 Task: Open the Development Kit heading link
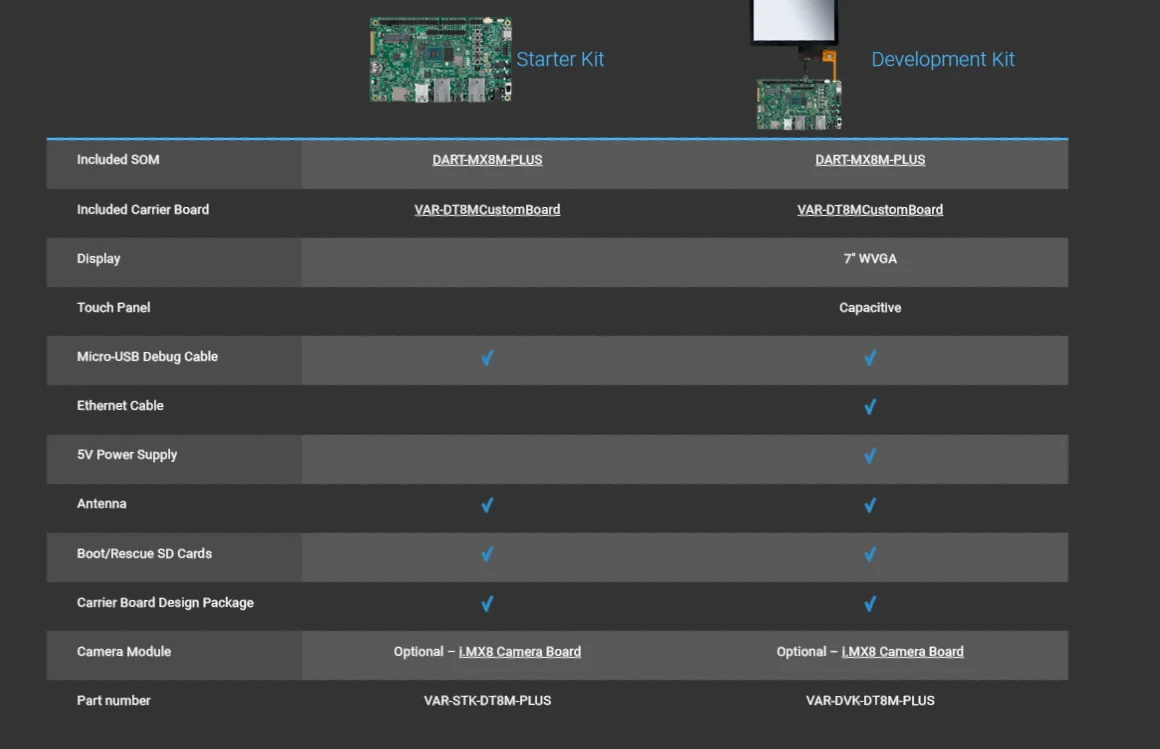(942, 59)
